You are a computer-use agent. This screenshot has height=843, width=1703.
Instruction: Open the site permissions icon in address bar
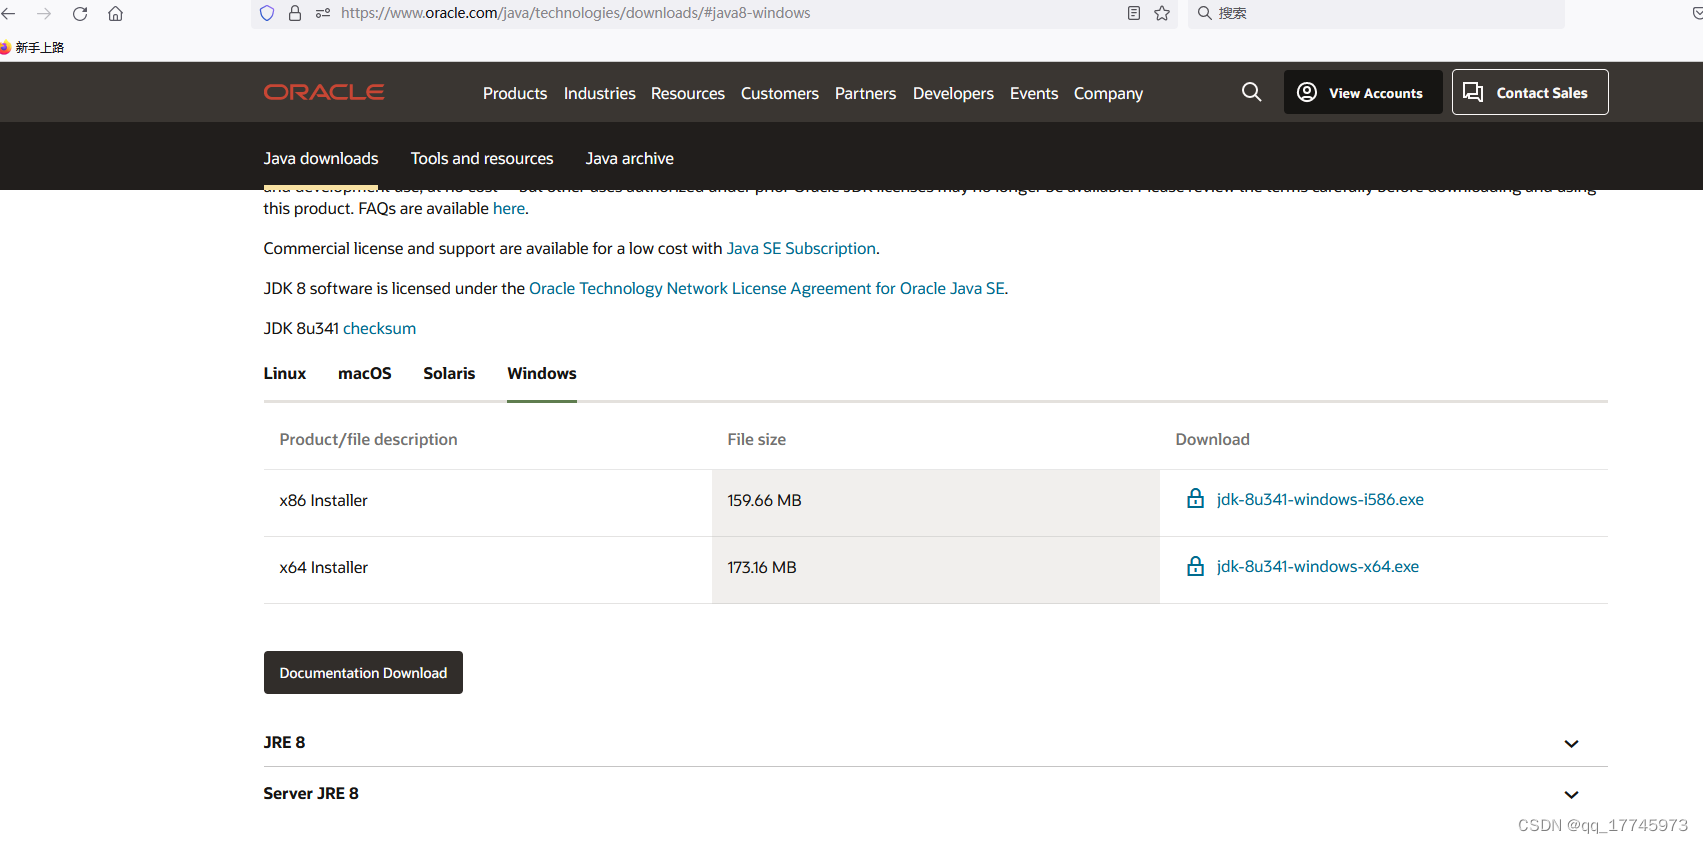point(323,13)
